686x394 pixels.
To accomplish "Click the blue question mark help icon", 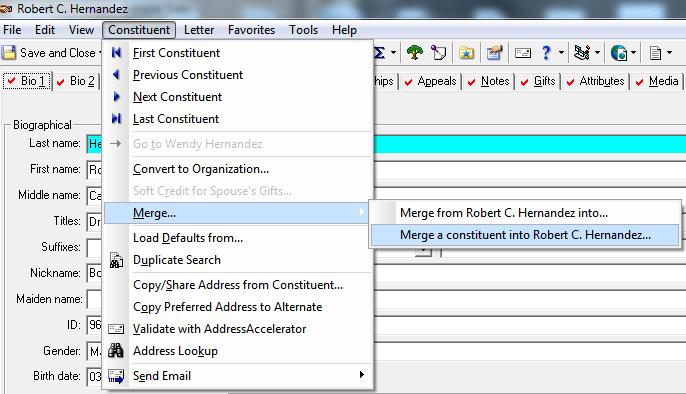I will [546, 53].
